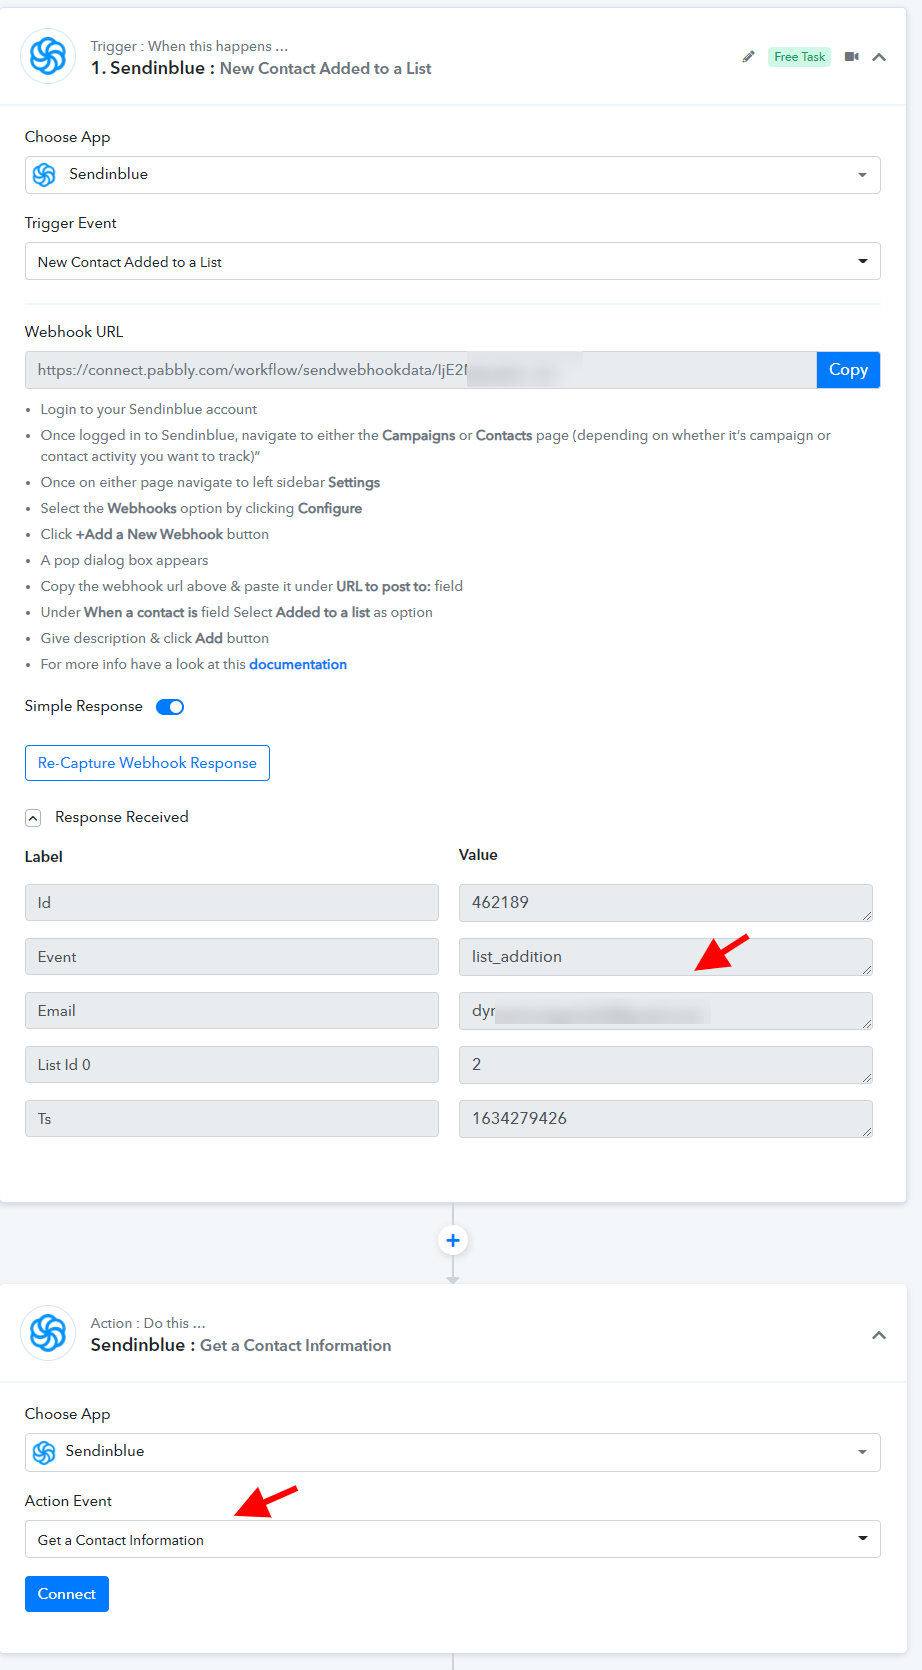Collapse trigger step with chevron up
The width and height of the screenshot is (922, 1670).
879,57
